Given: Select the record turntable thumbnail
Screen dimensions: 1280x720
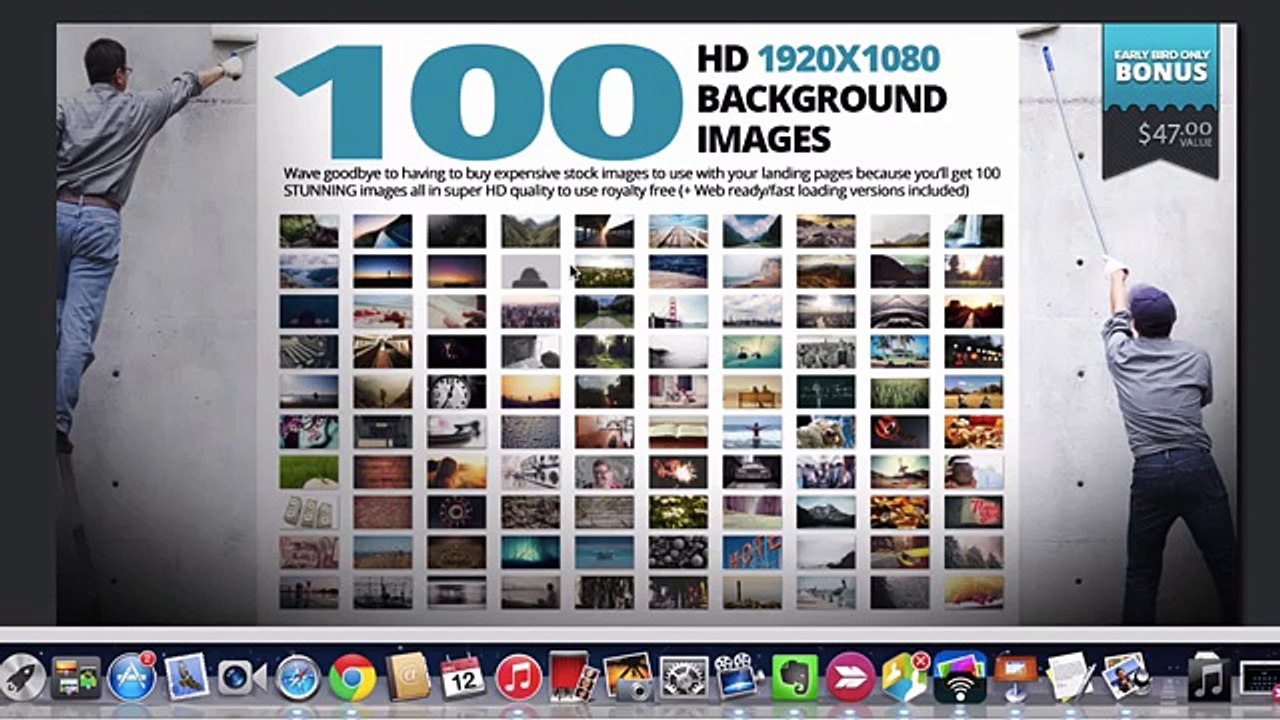Looking at the screenshot, I should tap(457, 431).
